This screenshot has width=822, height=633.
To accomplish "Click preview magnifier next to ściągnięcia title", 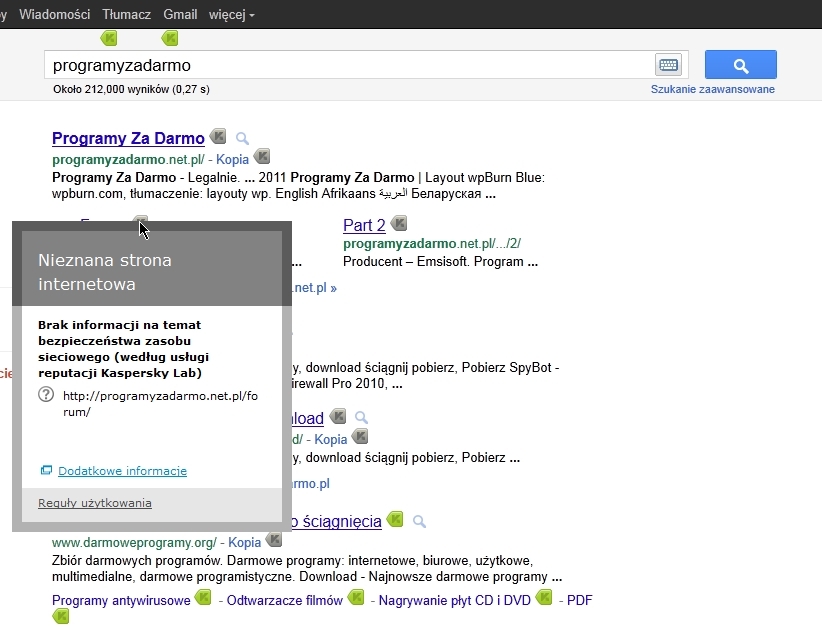I will (419, 521).
